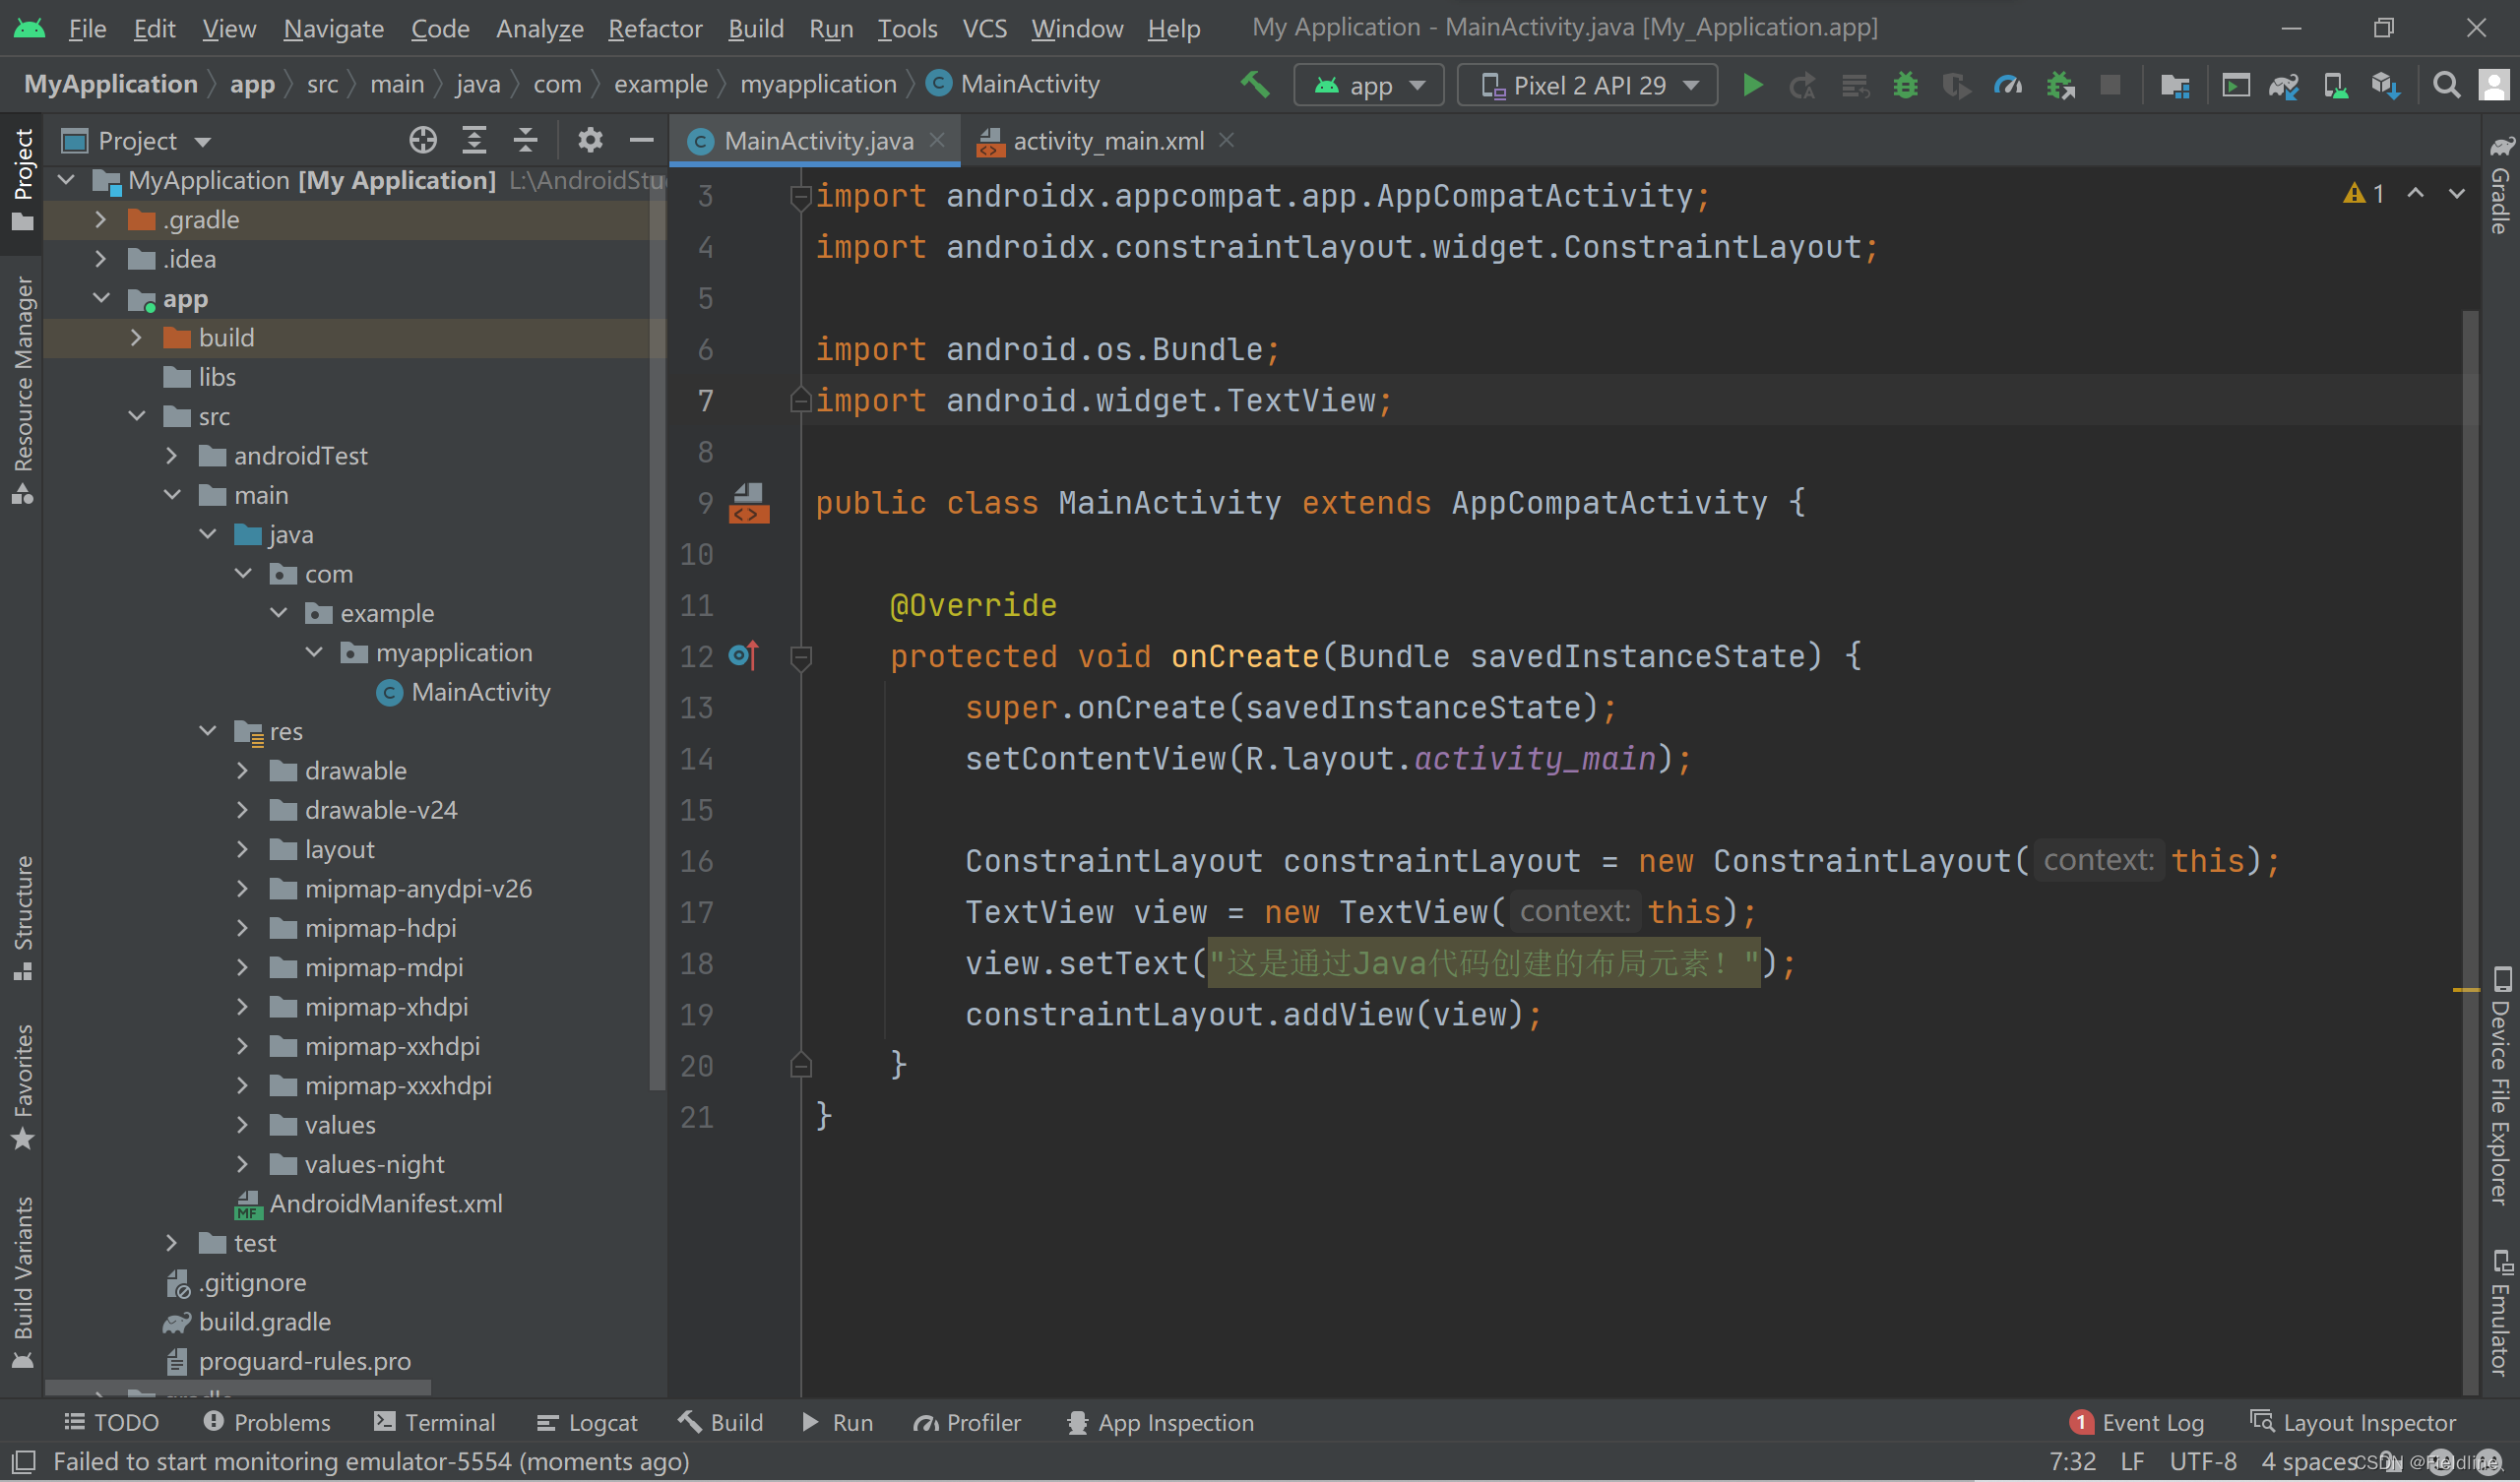Open the Pixel 2 API 29 device dropdown
This screenshot has width=2520, height=1482.
1586,84
